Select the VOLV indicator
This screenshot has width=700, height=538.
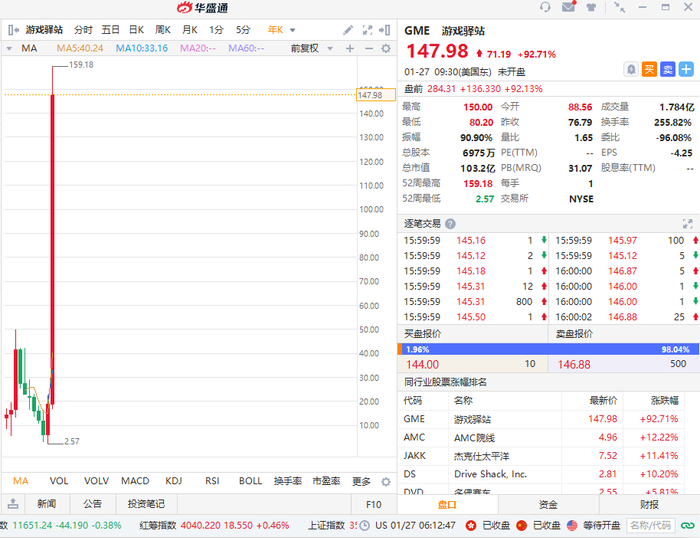pos(96,481)
